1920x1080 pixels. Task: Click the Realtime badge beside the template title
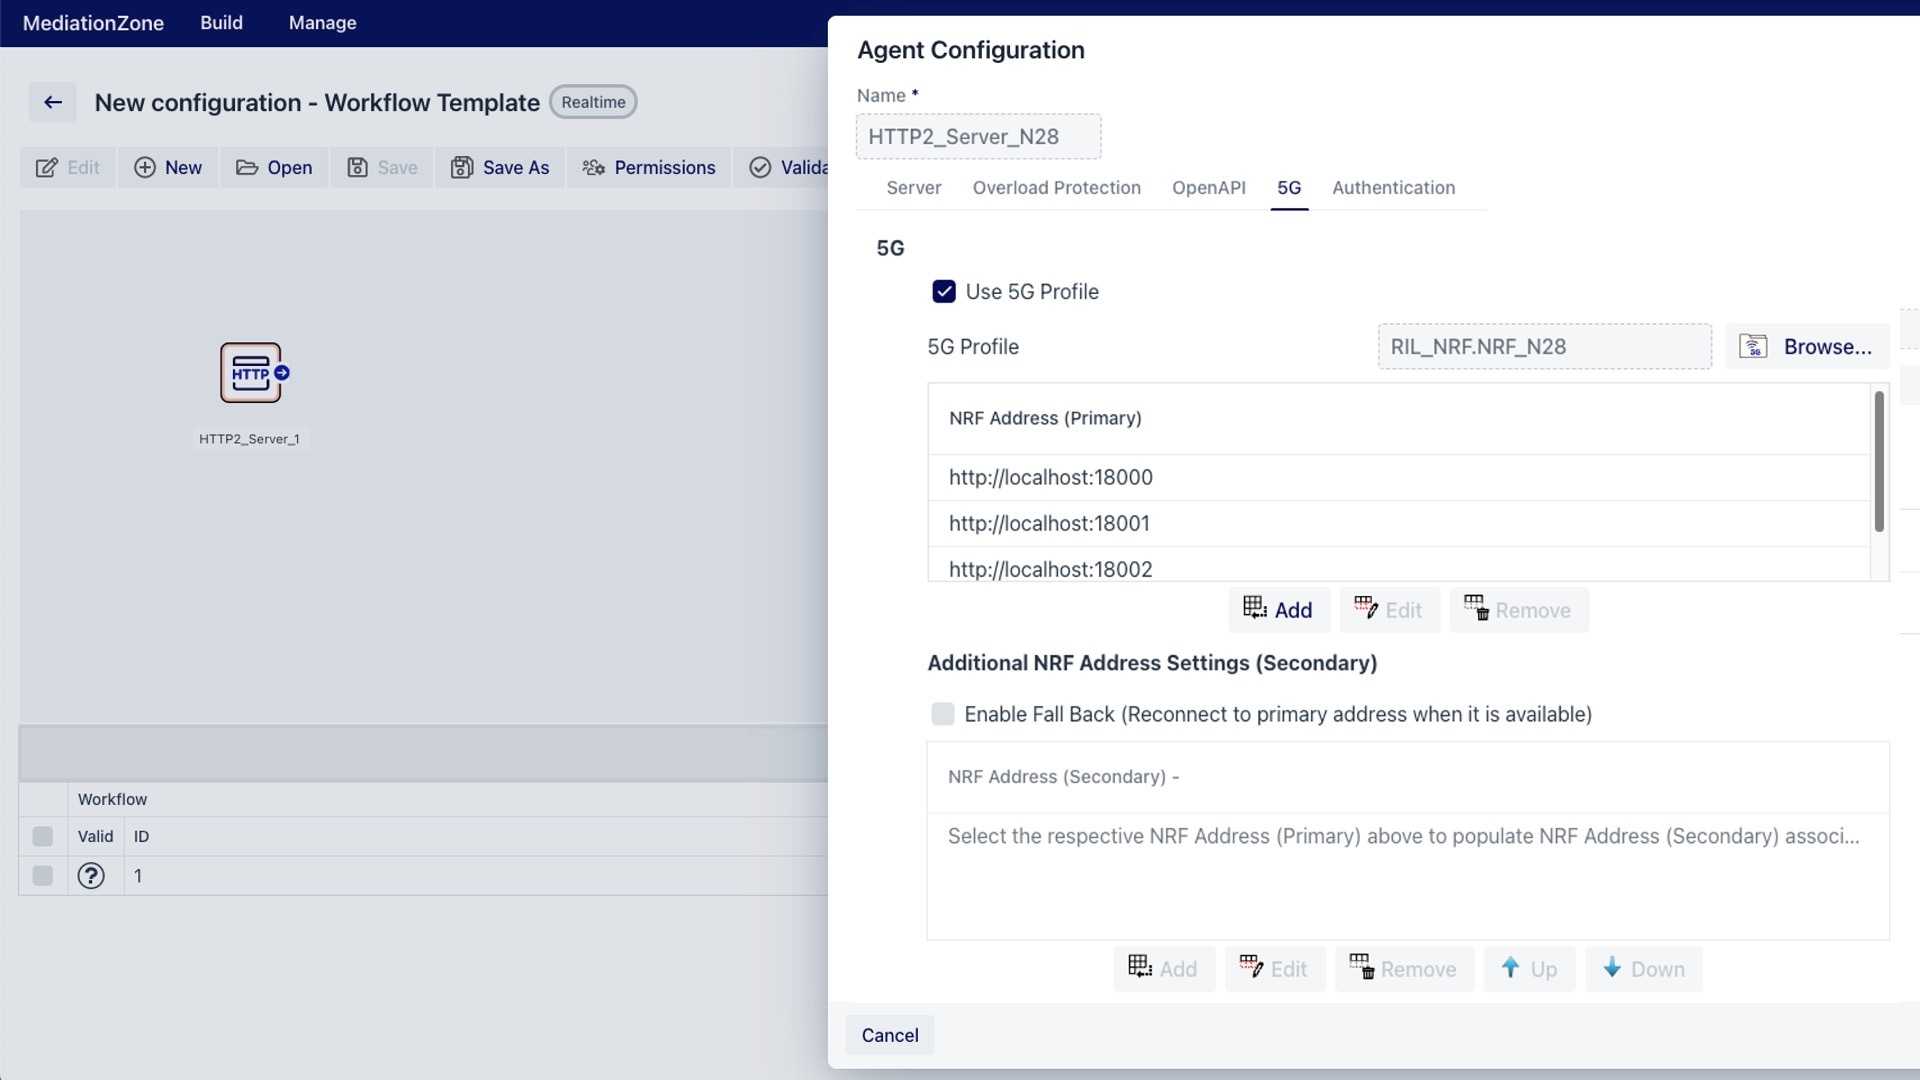point(592,101)
